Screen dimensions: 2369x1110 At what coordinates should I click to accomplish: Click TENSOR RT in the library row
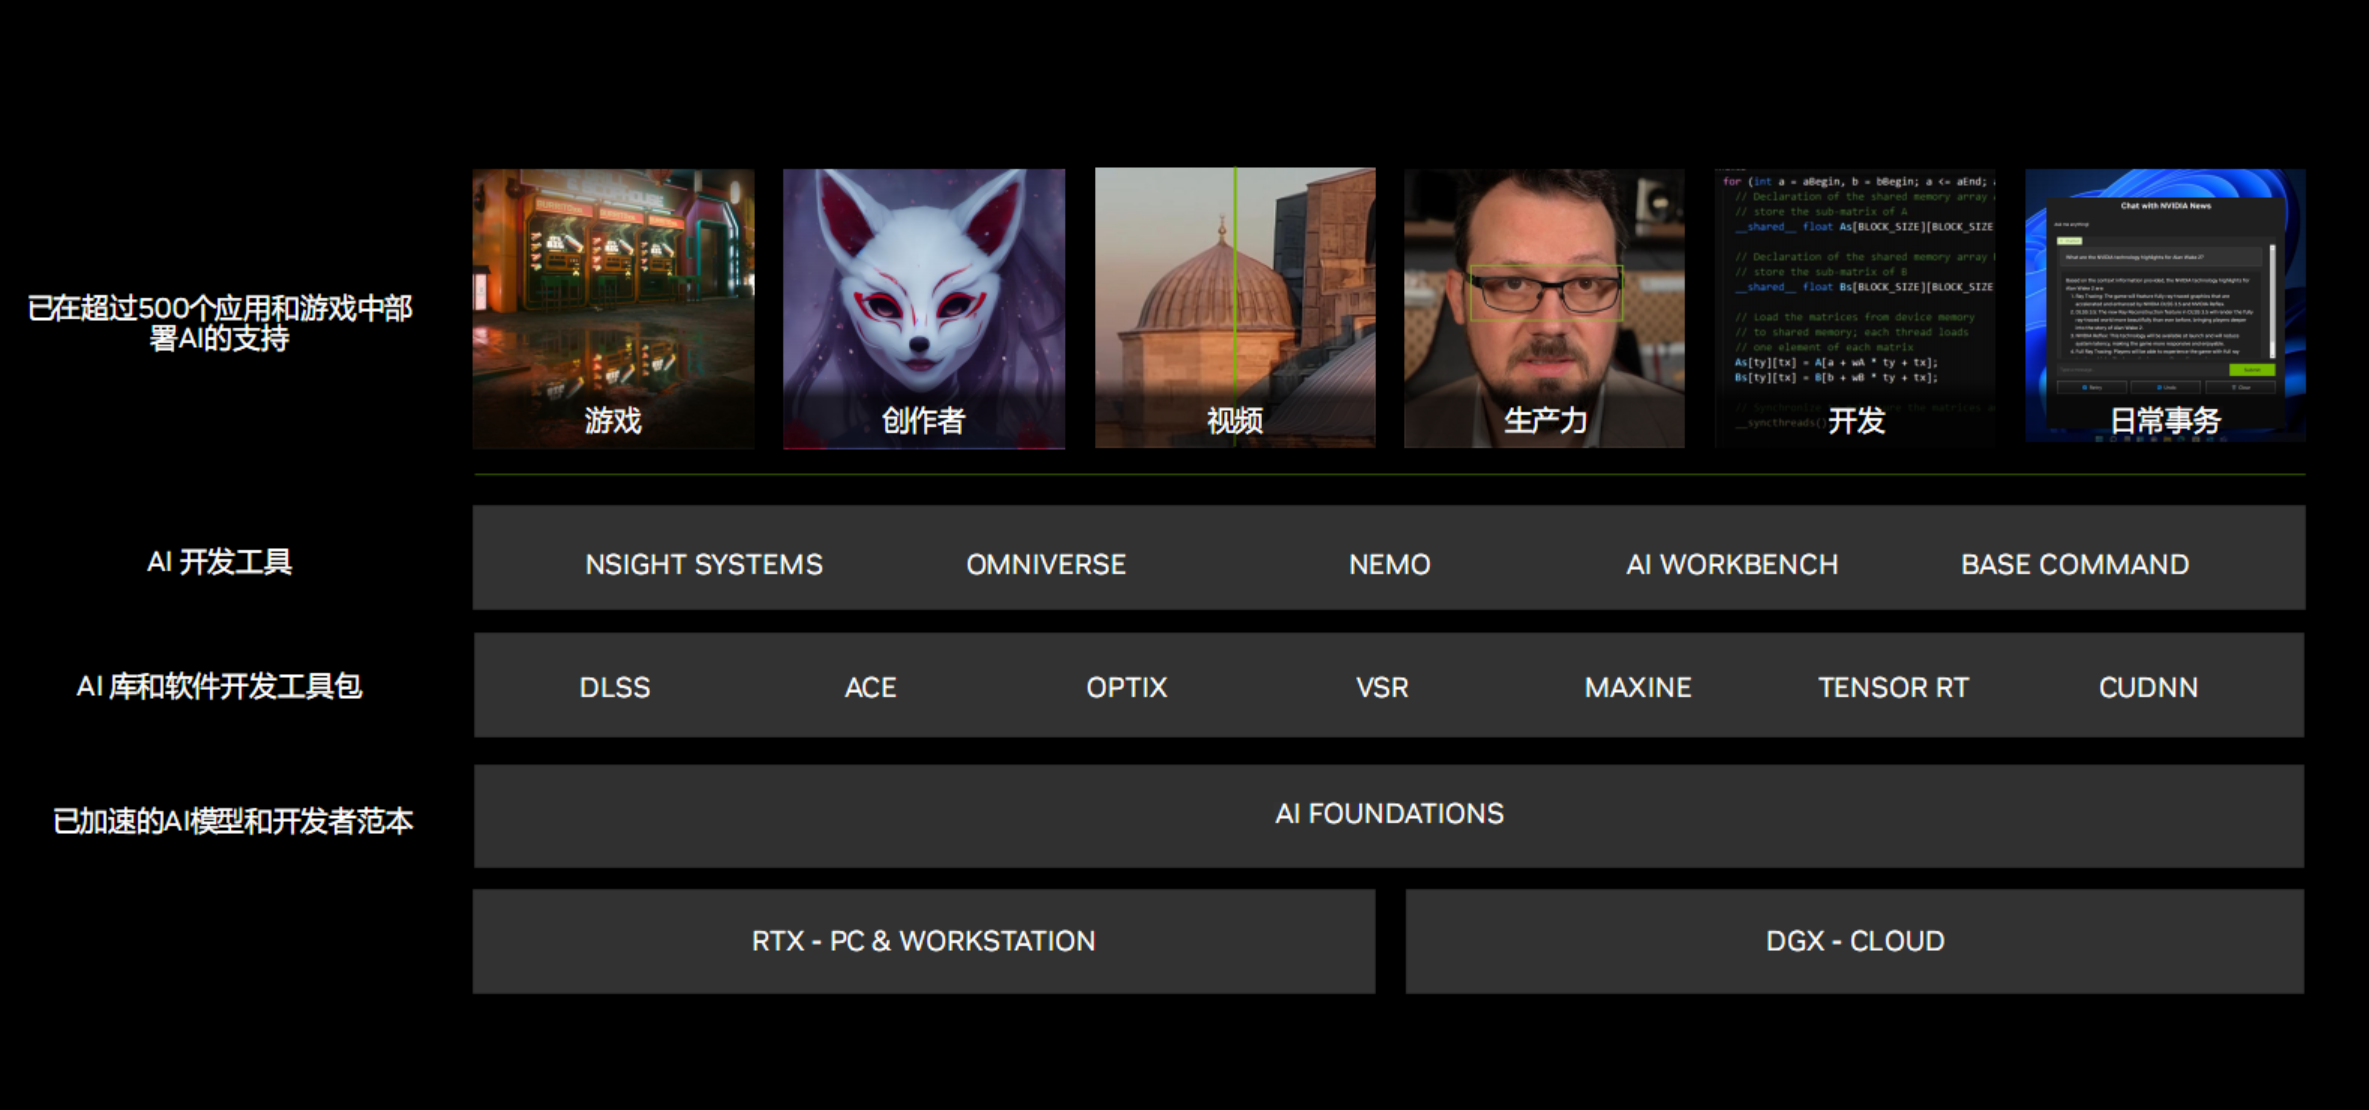(1893, 687)
